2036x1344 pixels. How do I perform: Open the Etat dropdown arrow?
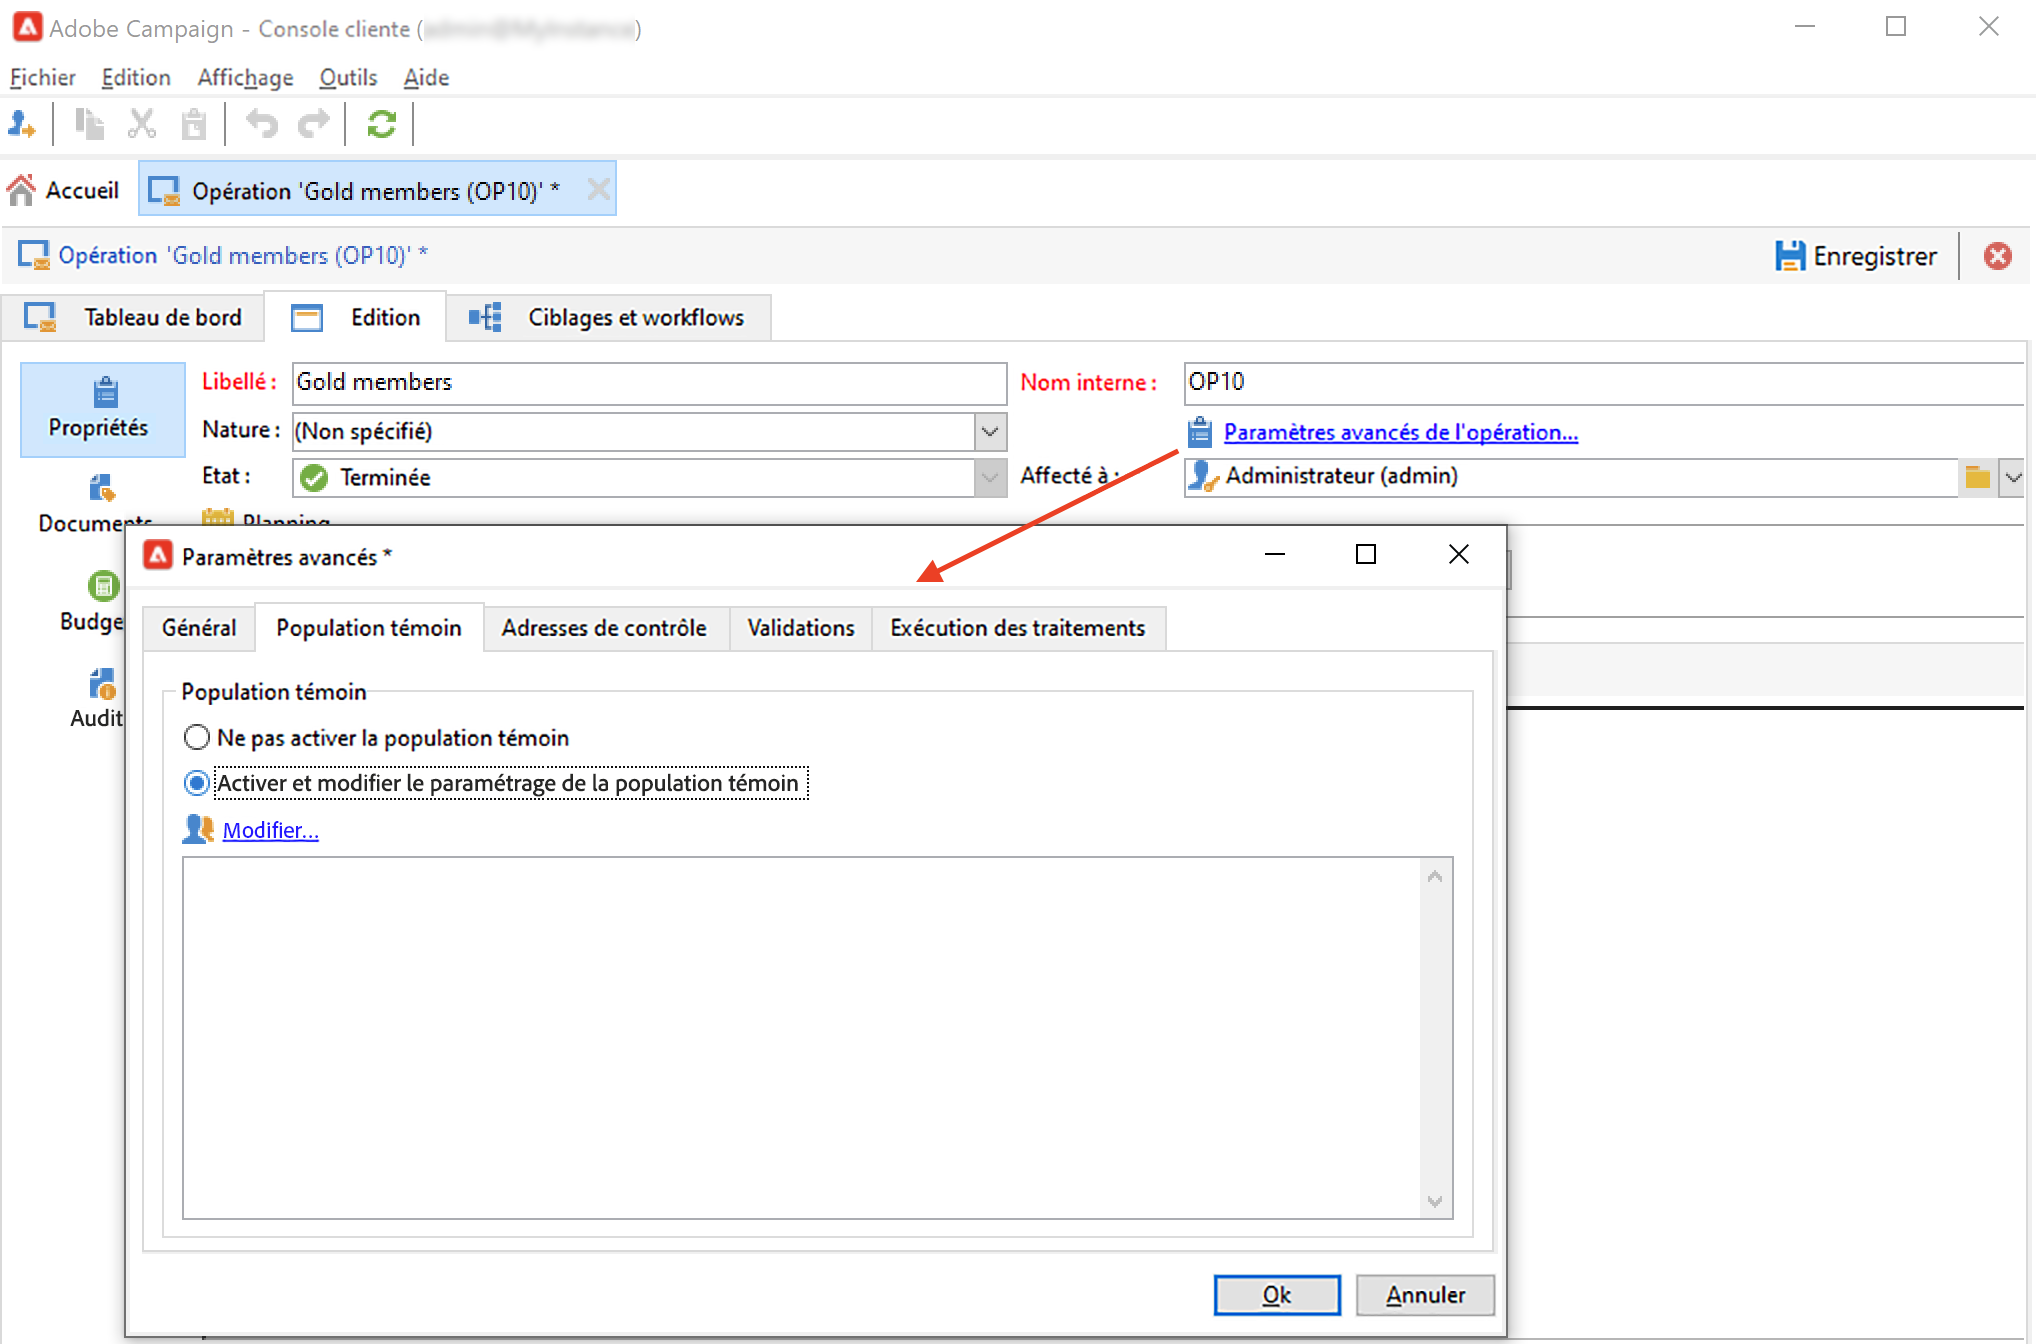(x=989, y=478)
